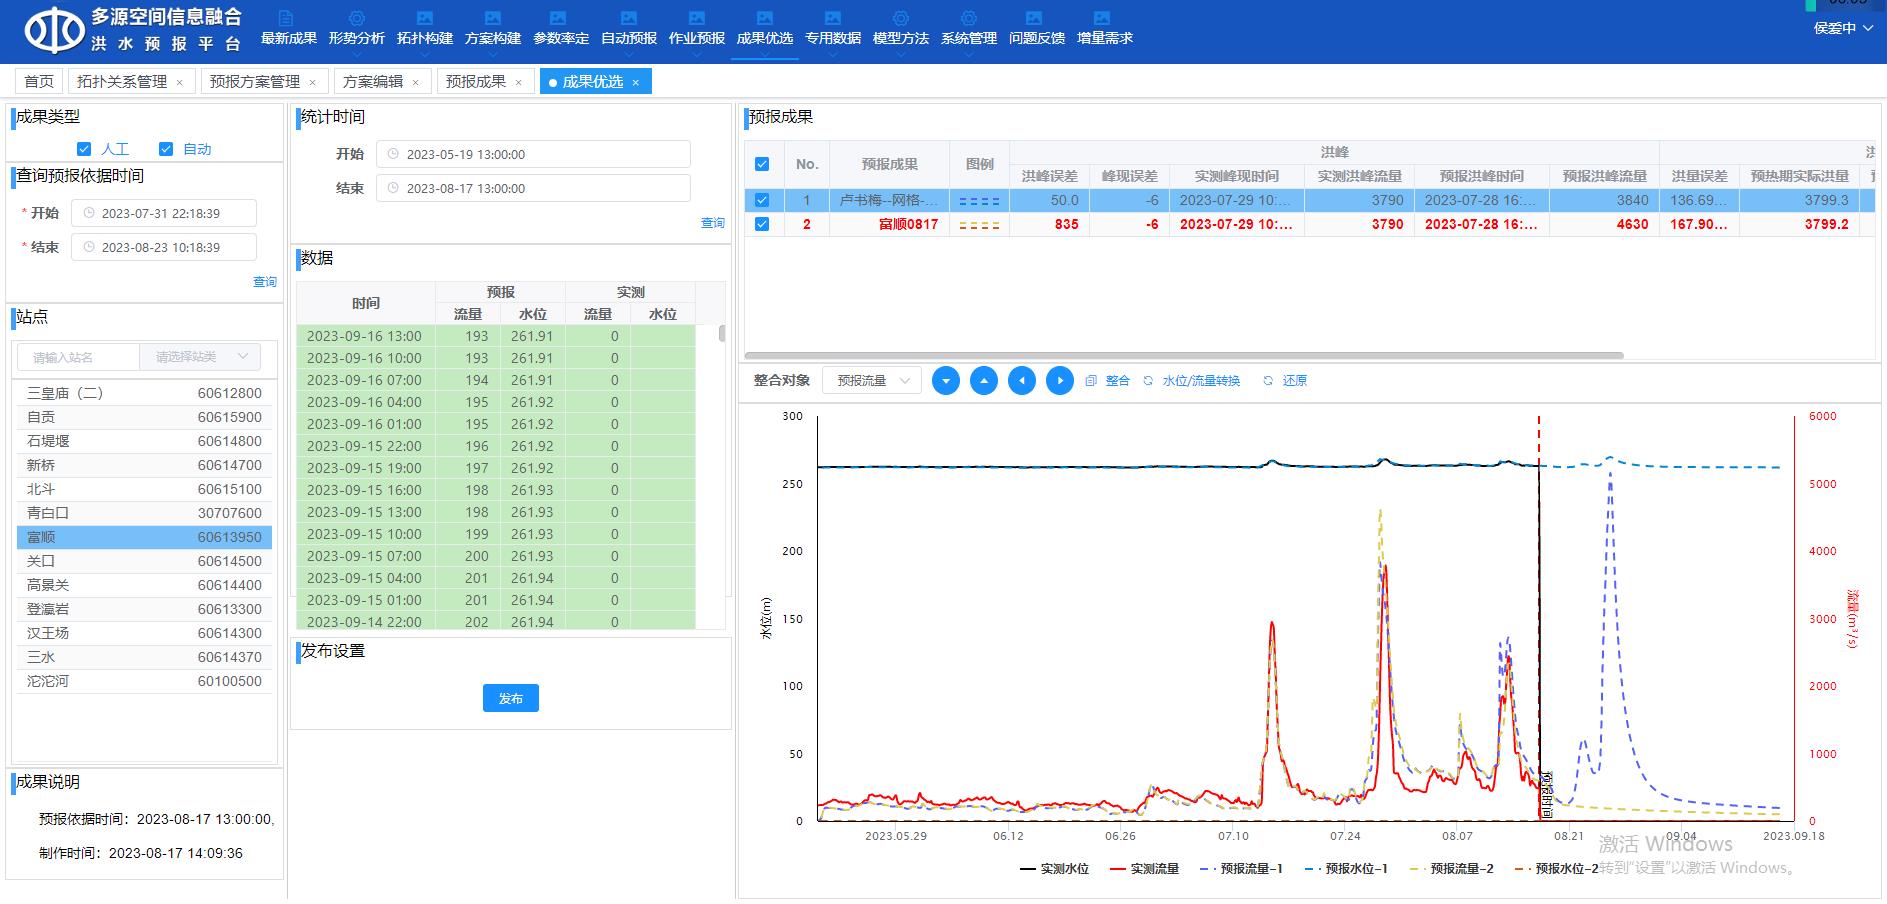Click the 预报成果 table horizontal scrollbar

click(x=1184, y=355)
